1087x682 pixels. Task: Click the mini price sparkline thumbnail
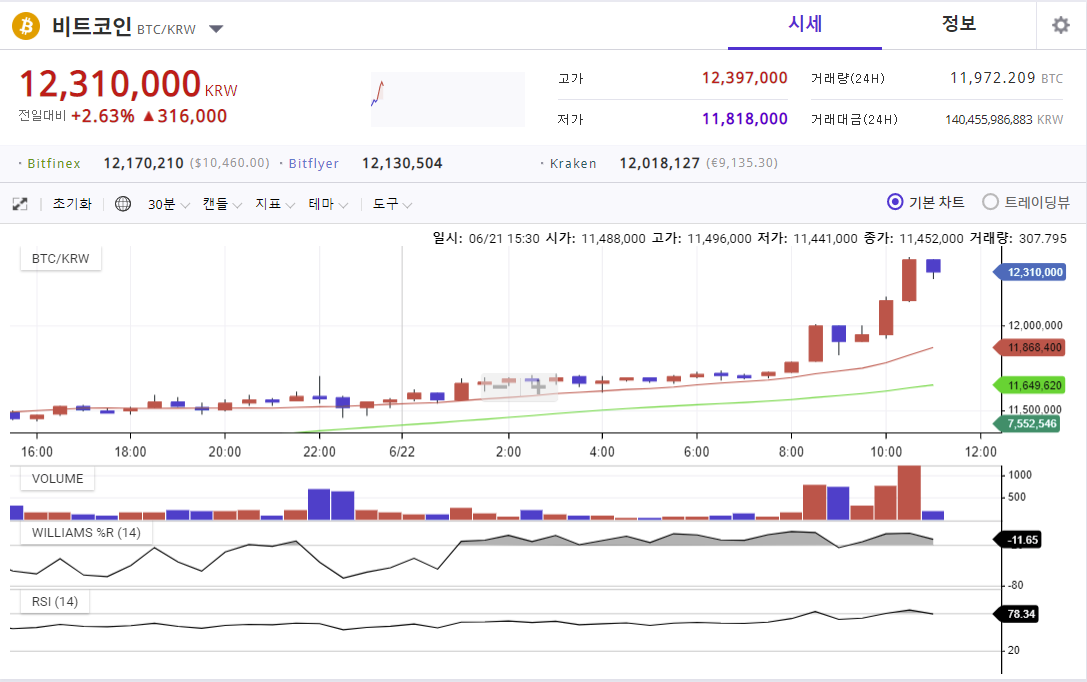point(448,99)
